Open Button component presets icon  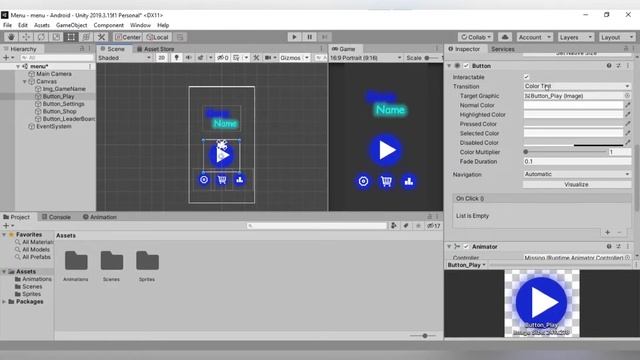[618, 66]
